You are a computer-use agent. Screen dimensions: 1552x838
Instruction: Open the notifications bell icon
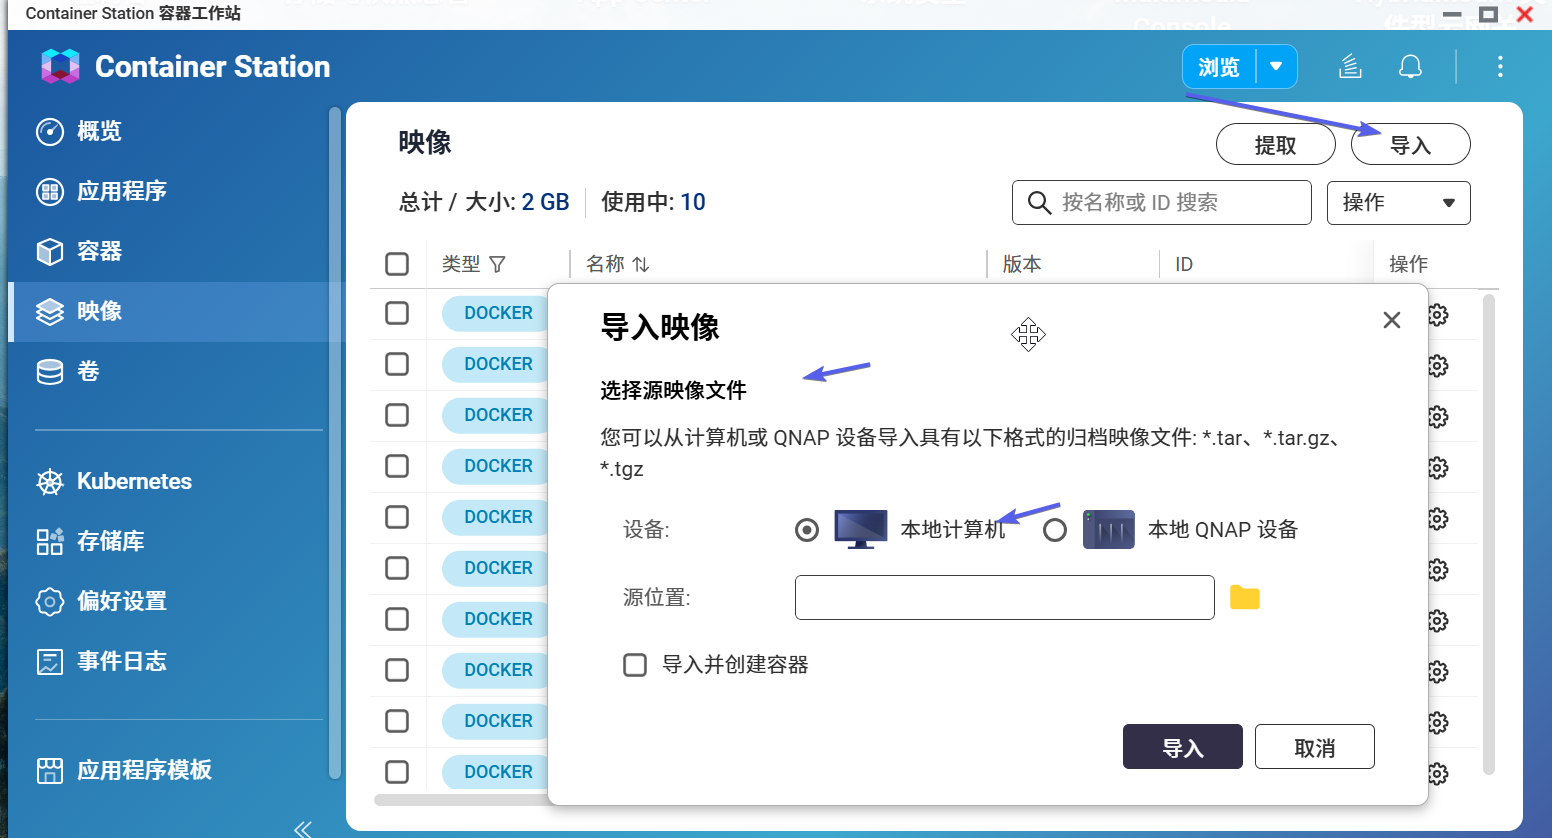(x=1410, y=67)
